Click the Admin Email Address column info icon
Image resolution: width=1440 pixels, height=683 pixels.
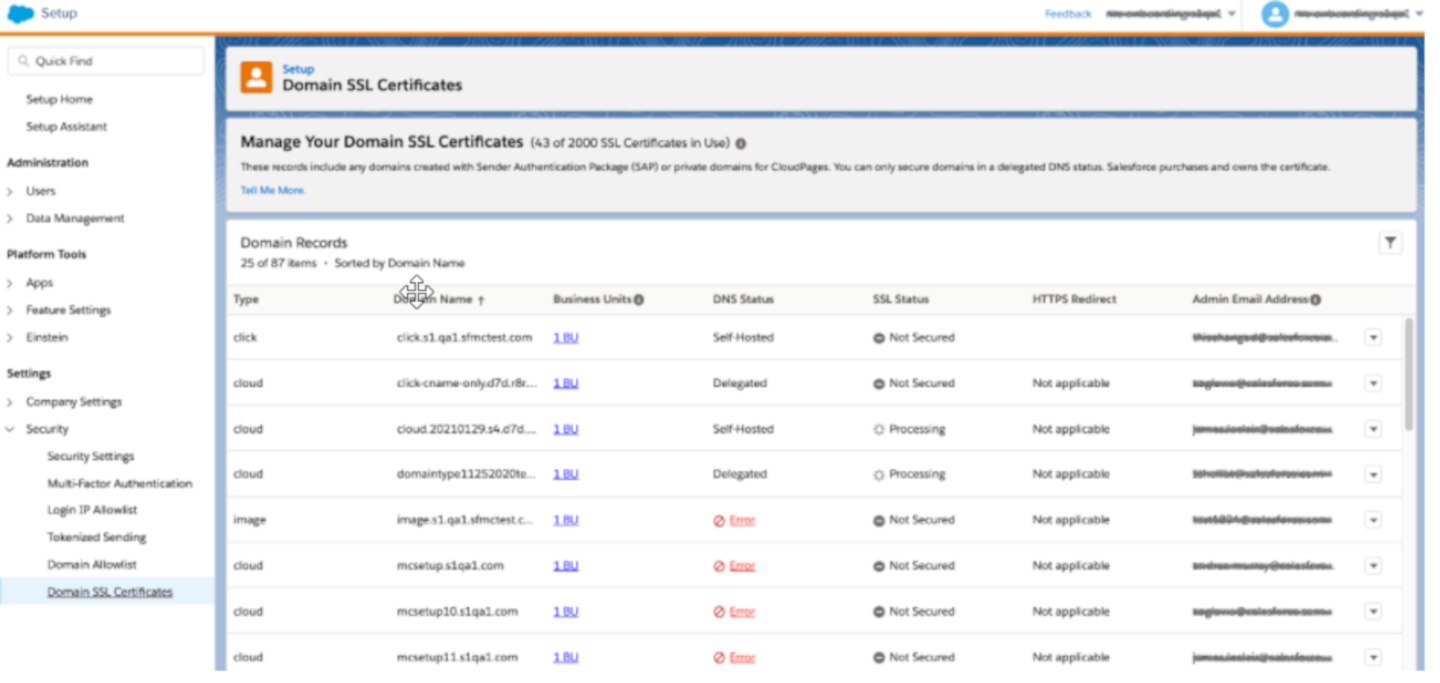click(x=1315, y=299)
